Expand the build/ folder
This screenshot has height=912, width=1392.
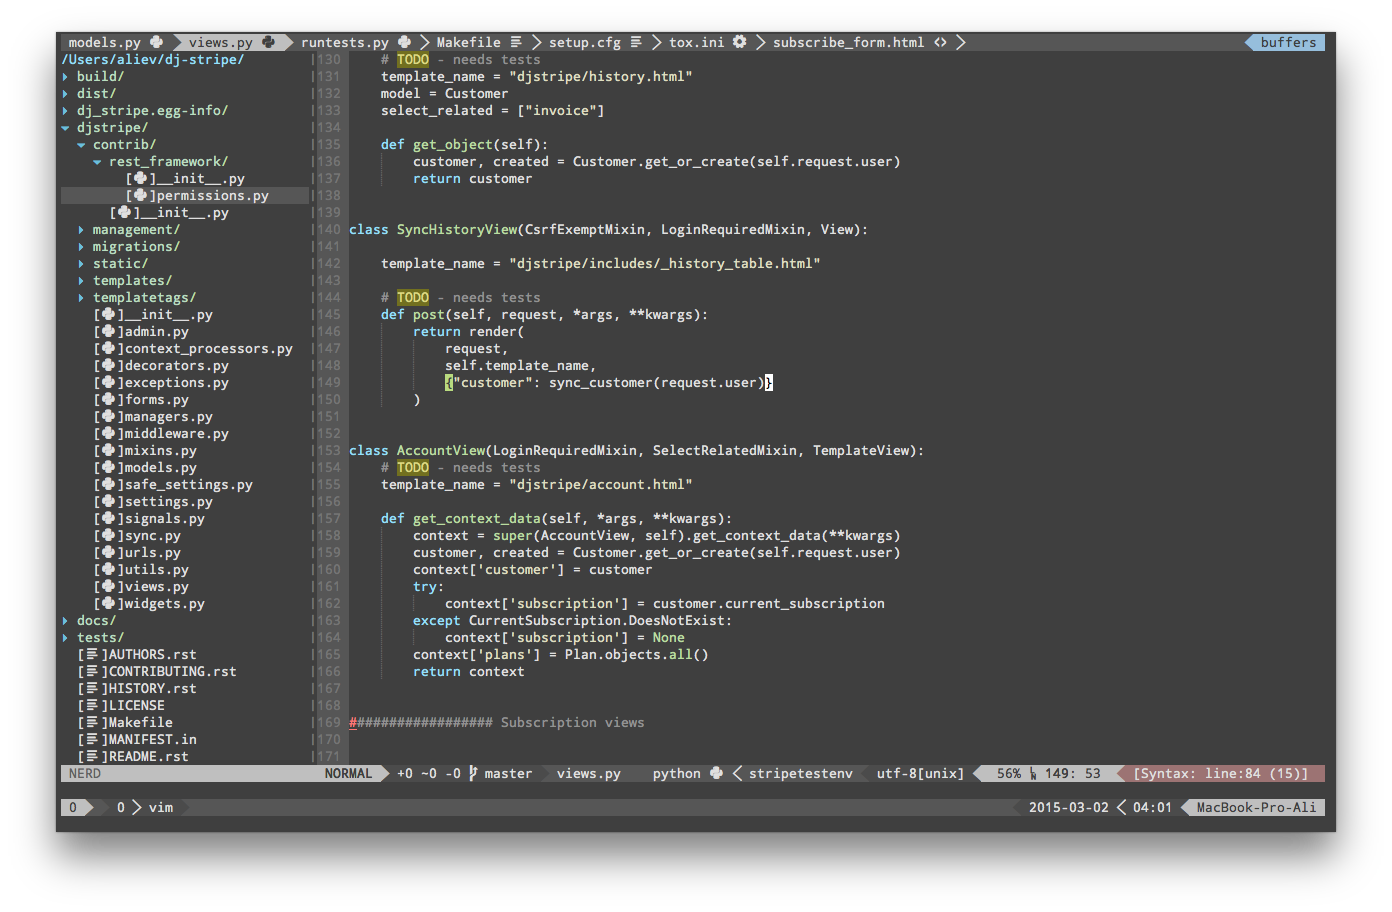(x=66, y=76)
